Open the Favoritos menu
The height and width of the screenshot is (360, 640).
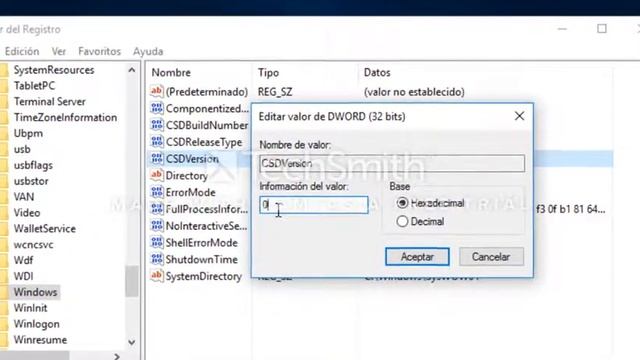(100, 51)
